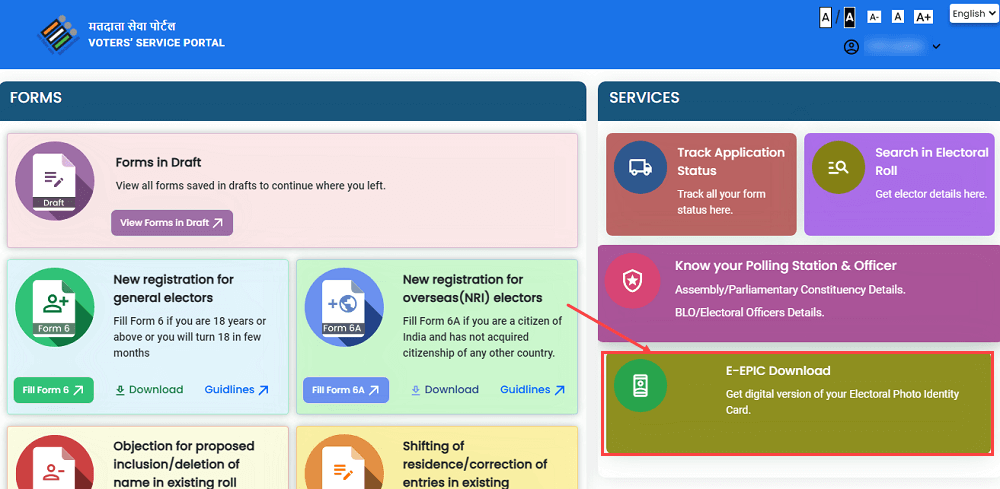Open Guidelines link for Form 6

point(237,390)
